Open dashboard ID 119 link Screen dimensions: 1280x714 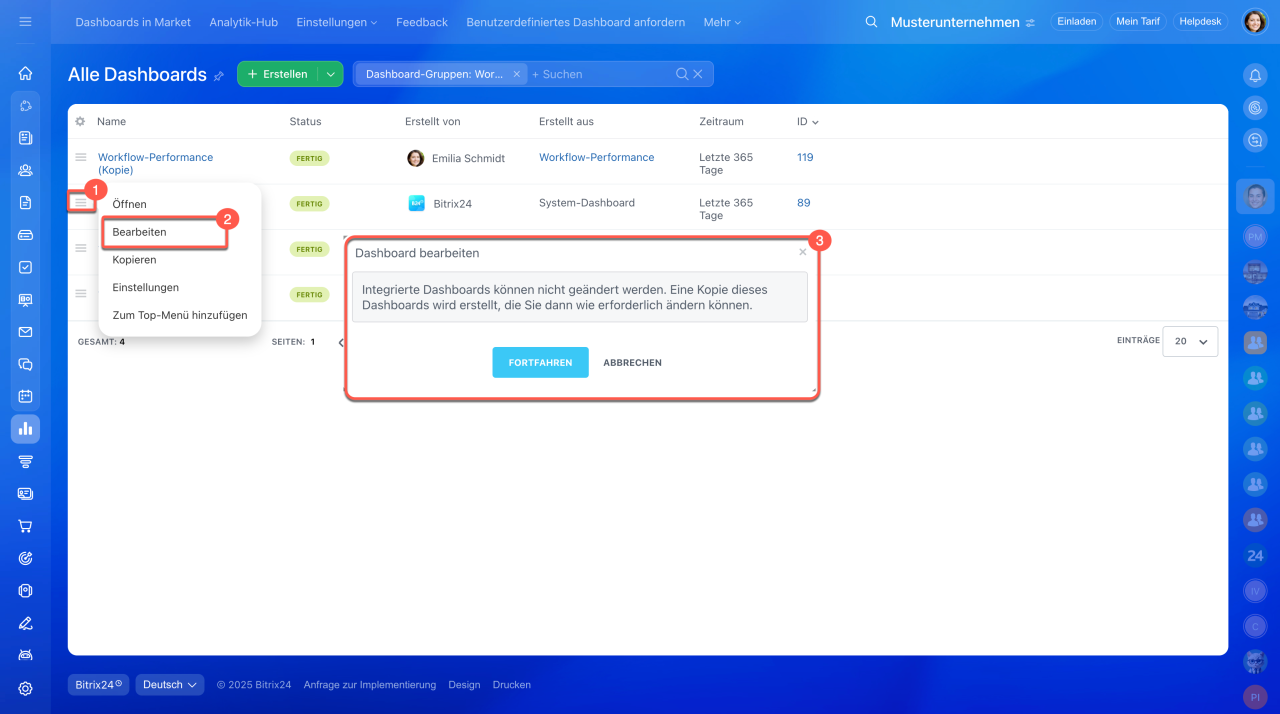point(805,158)
